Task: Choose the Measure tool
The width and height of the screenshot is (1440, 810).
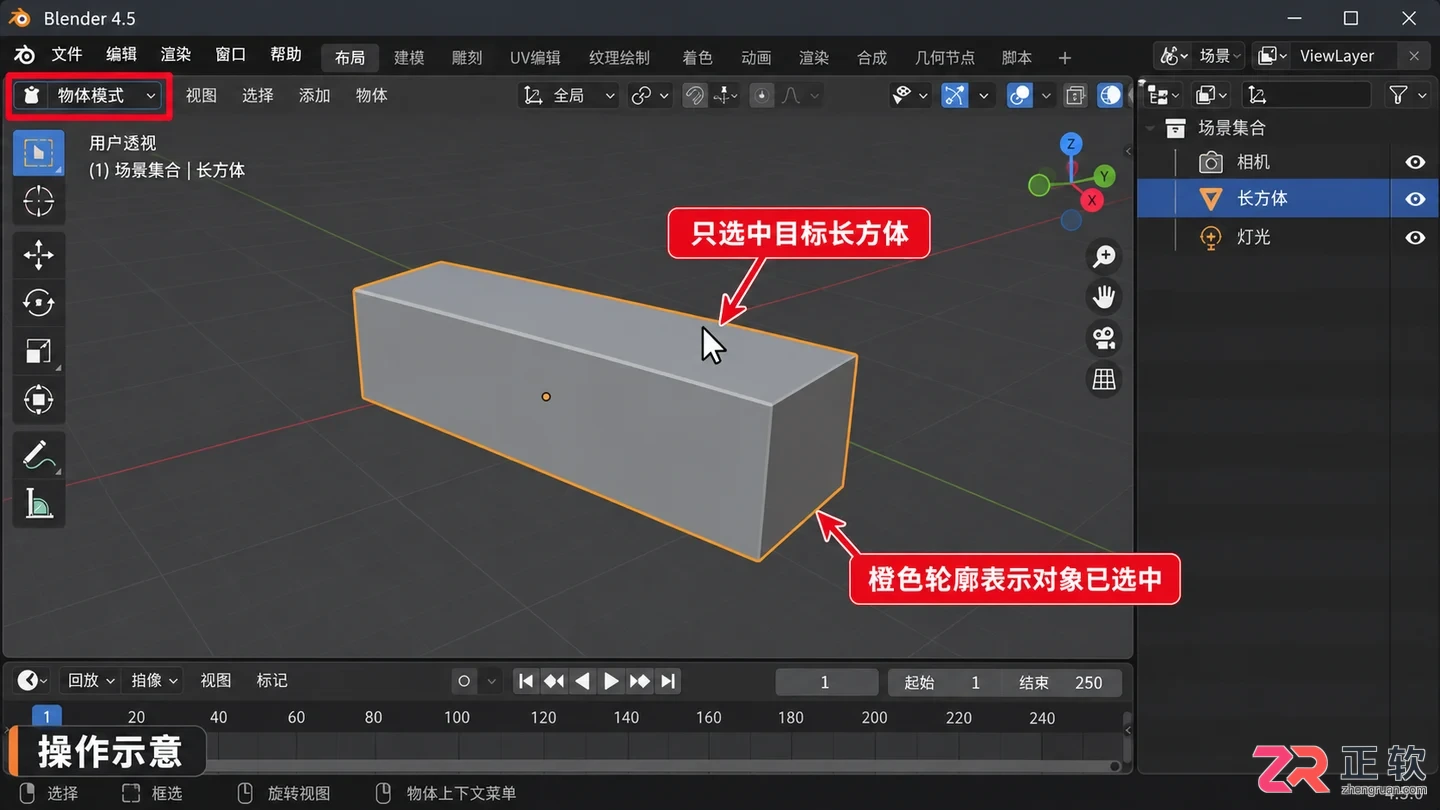Action: tap(39, 504)
